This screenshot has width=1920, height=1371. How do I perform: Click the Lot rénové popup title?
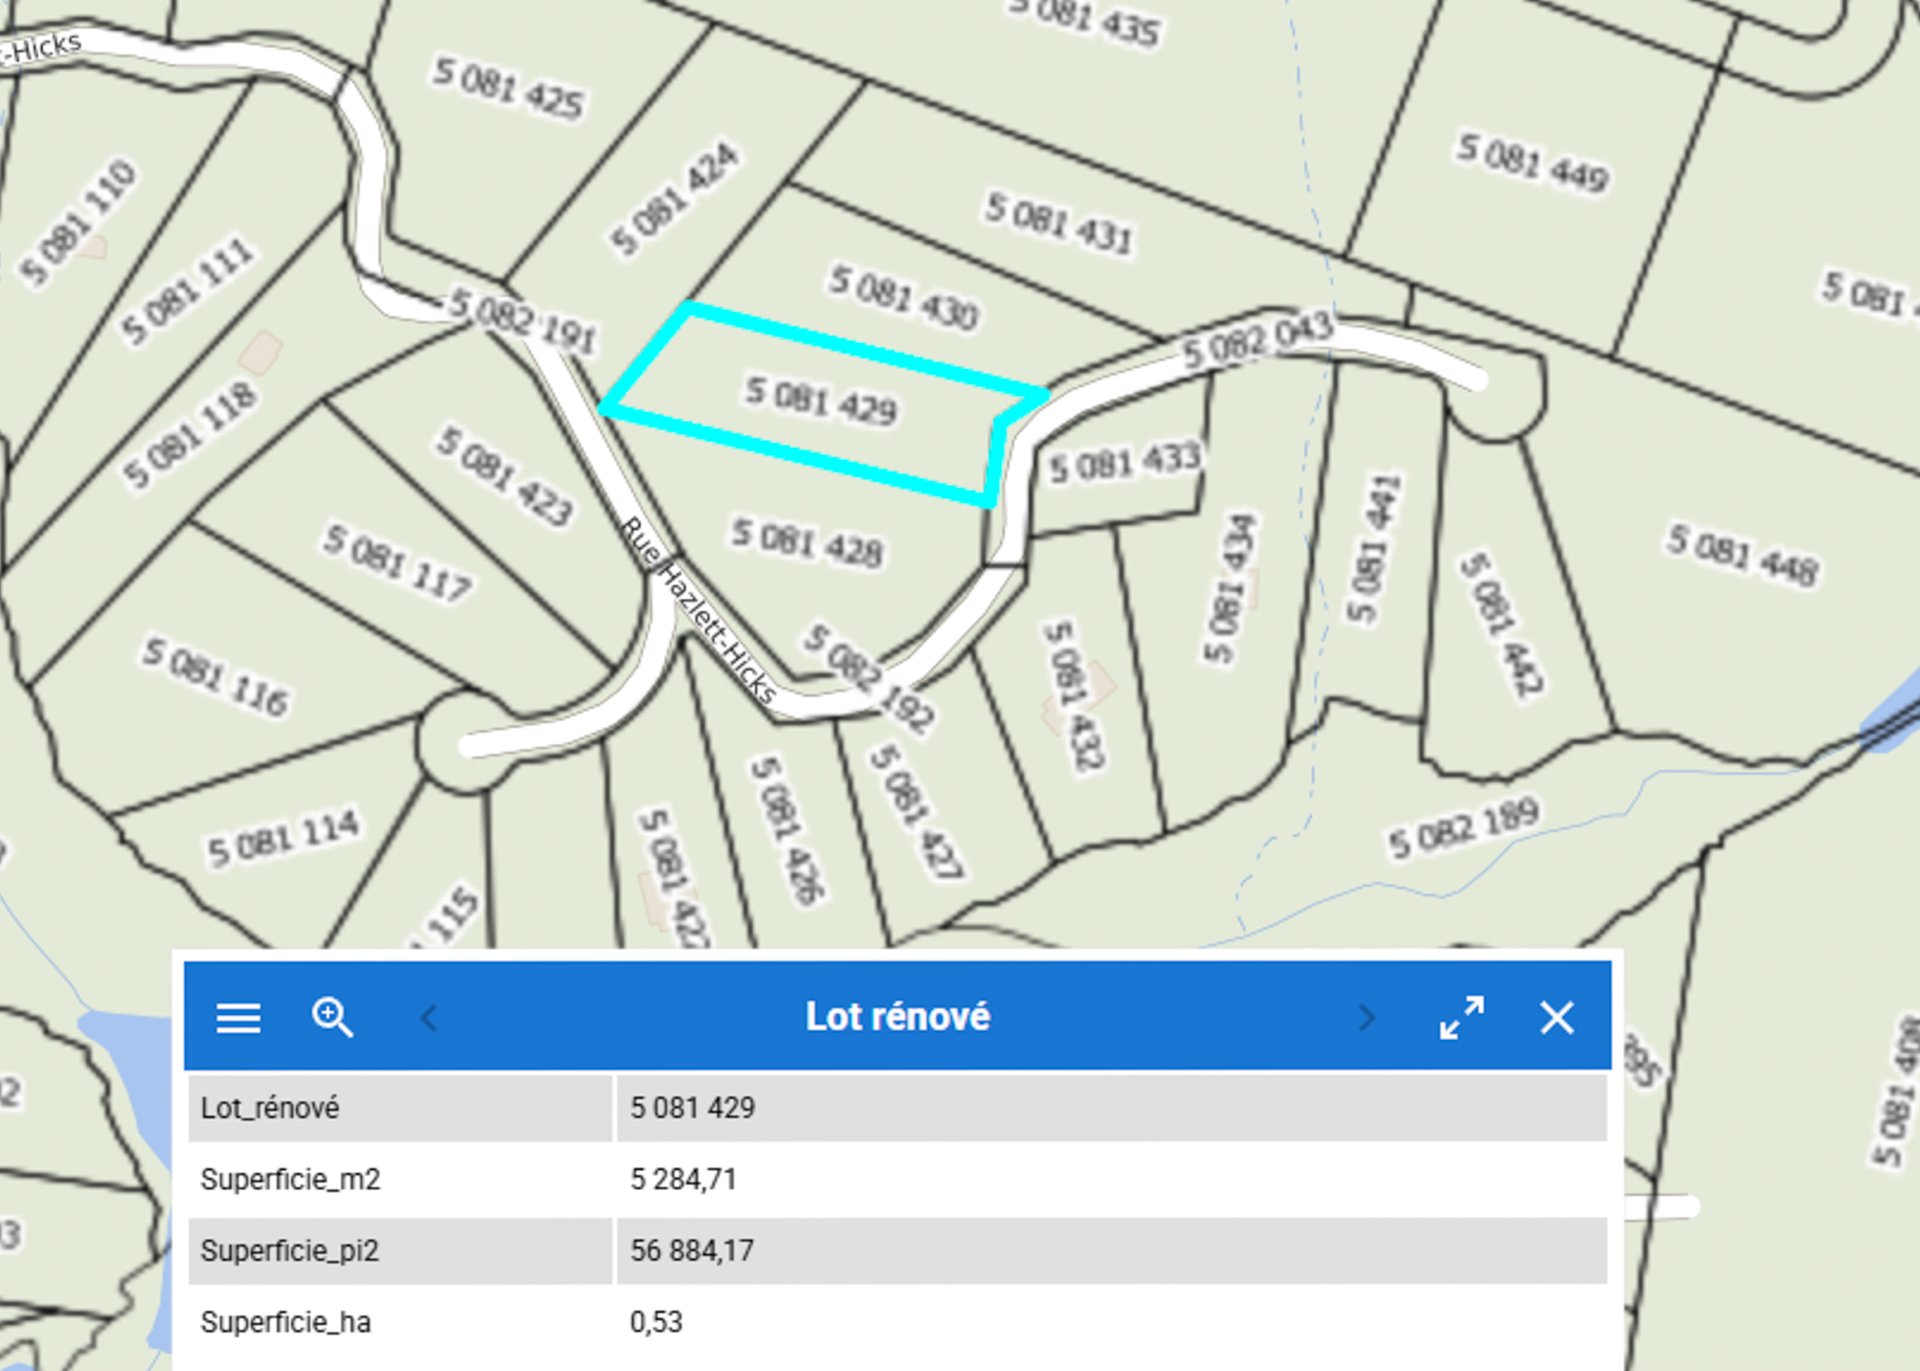tap(897, 1017)
